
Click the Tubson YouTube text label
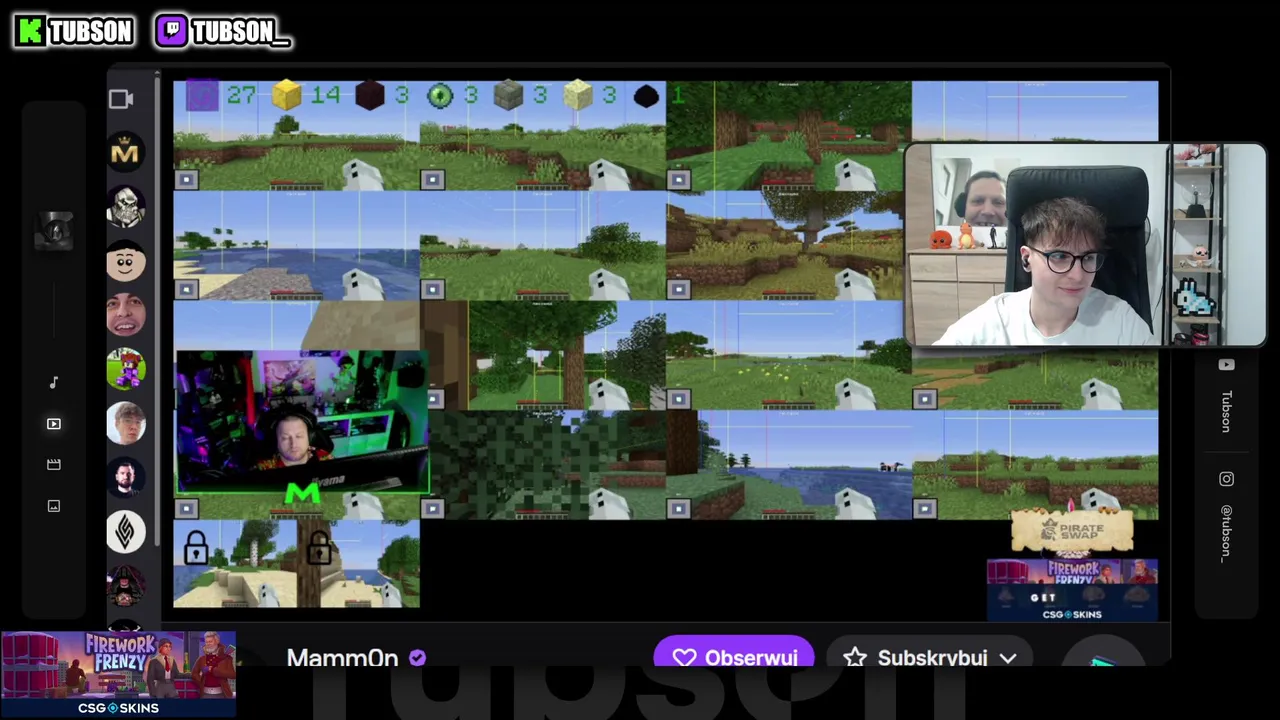tap(1226, 412)
